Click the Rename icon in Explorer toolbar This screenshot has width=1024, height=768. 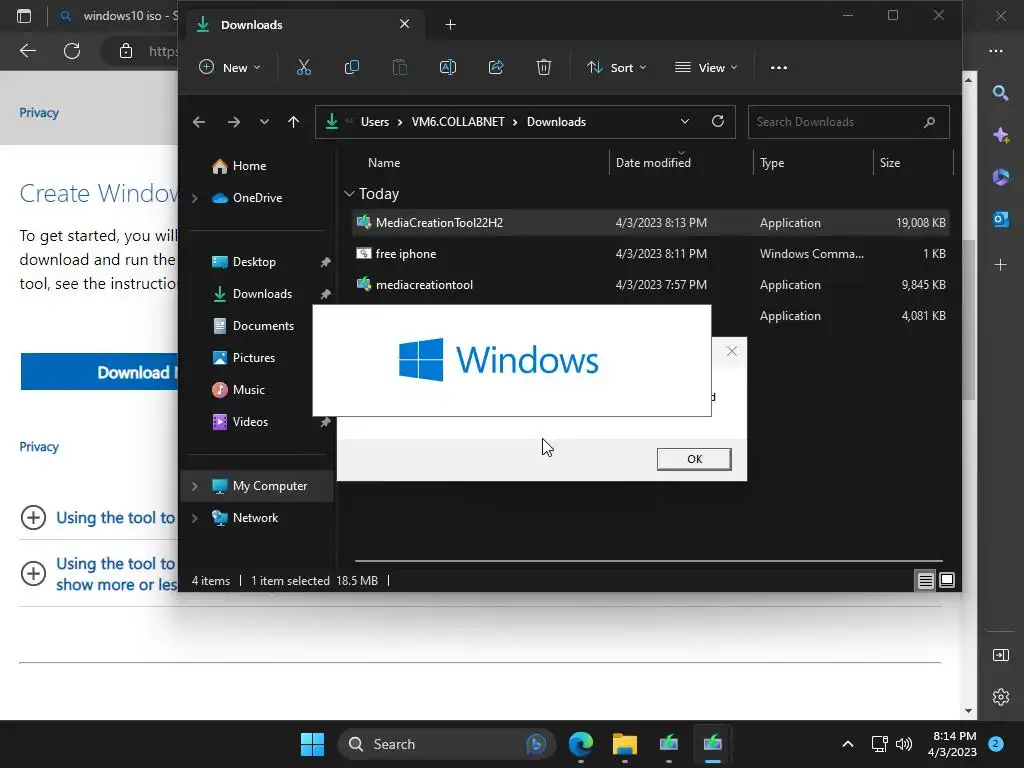pyautogui.click(x=448, y=67)
